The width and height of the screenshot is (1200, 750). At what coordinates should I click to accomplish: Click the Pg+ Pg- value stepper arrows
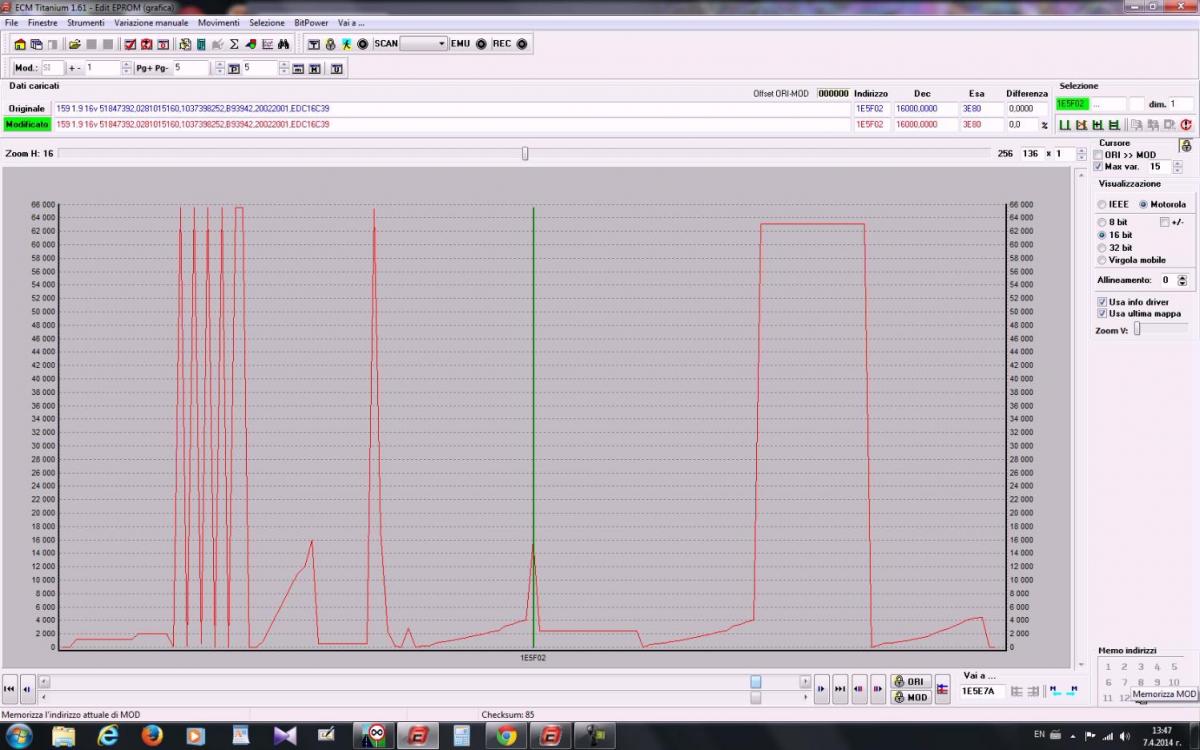point(219,68)
